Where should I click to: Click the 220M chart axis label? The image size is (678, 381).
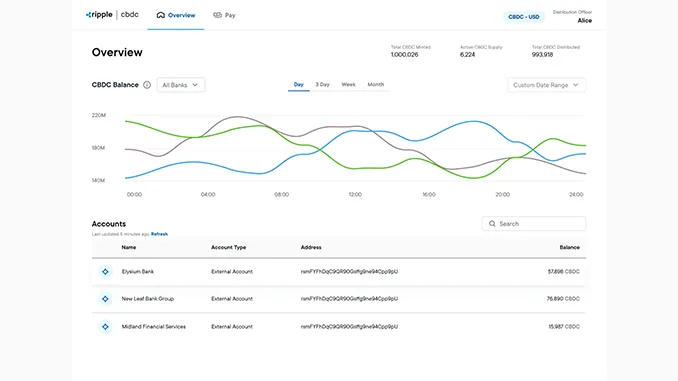pos(99,115)
